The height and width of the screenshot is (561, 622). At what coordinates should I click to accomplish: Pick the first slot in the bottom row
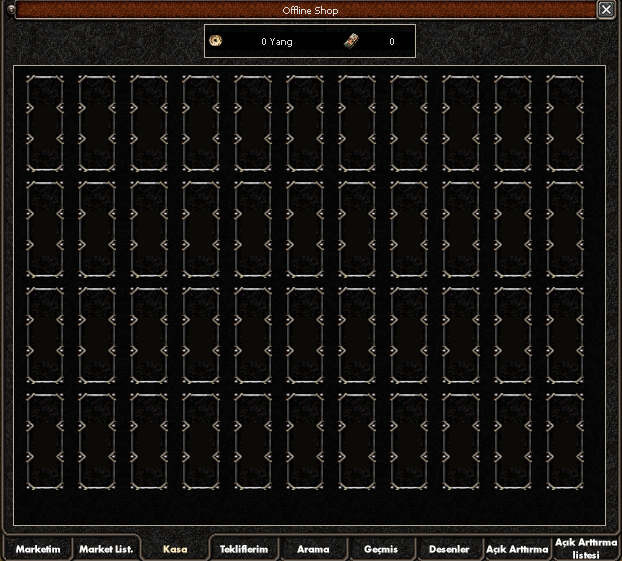(x=45, y=440)
